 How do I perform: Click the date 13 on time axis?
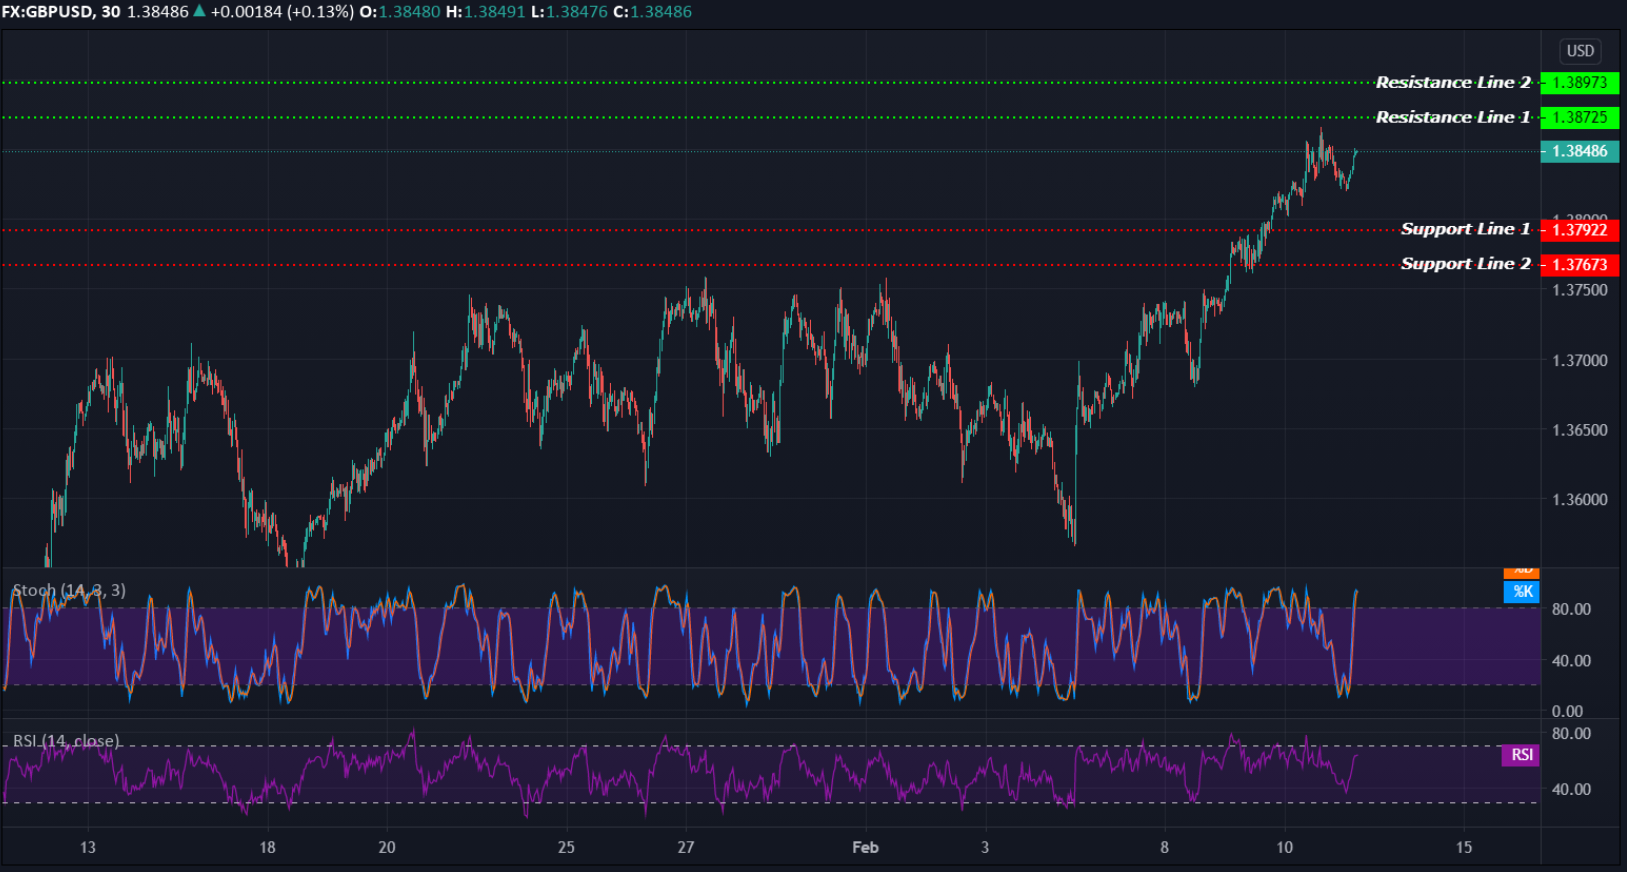pos(88,847)
